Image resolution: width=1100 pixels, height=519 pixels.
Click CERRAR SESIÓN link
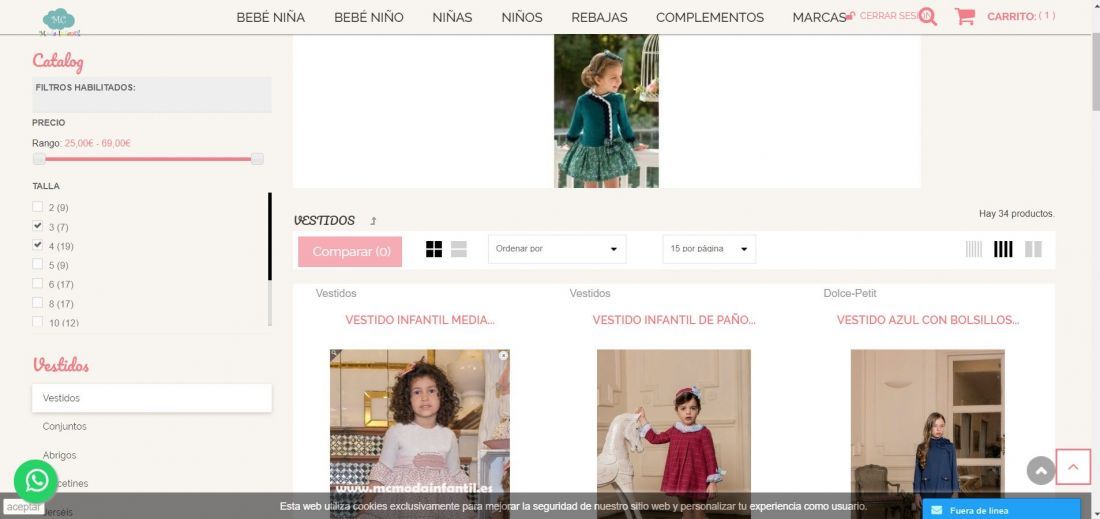point(887,15)
